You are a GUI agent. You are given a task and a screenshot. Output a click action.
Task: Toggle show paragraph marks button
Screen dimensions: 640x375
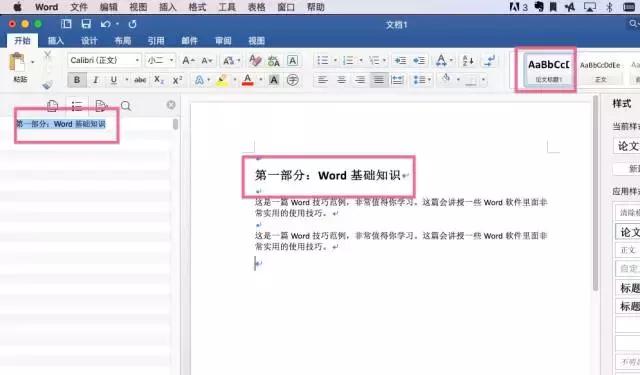489,61
